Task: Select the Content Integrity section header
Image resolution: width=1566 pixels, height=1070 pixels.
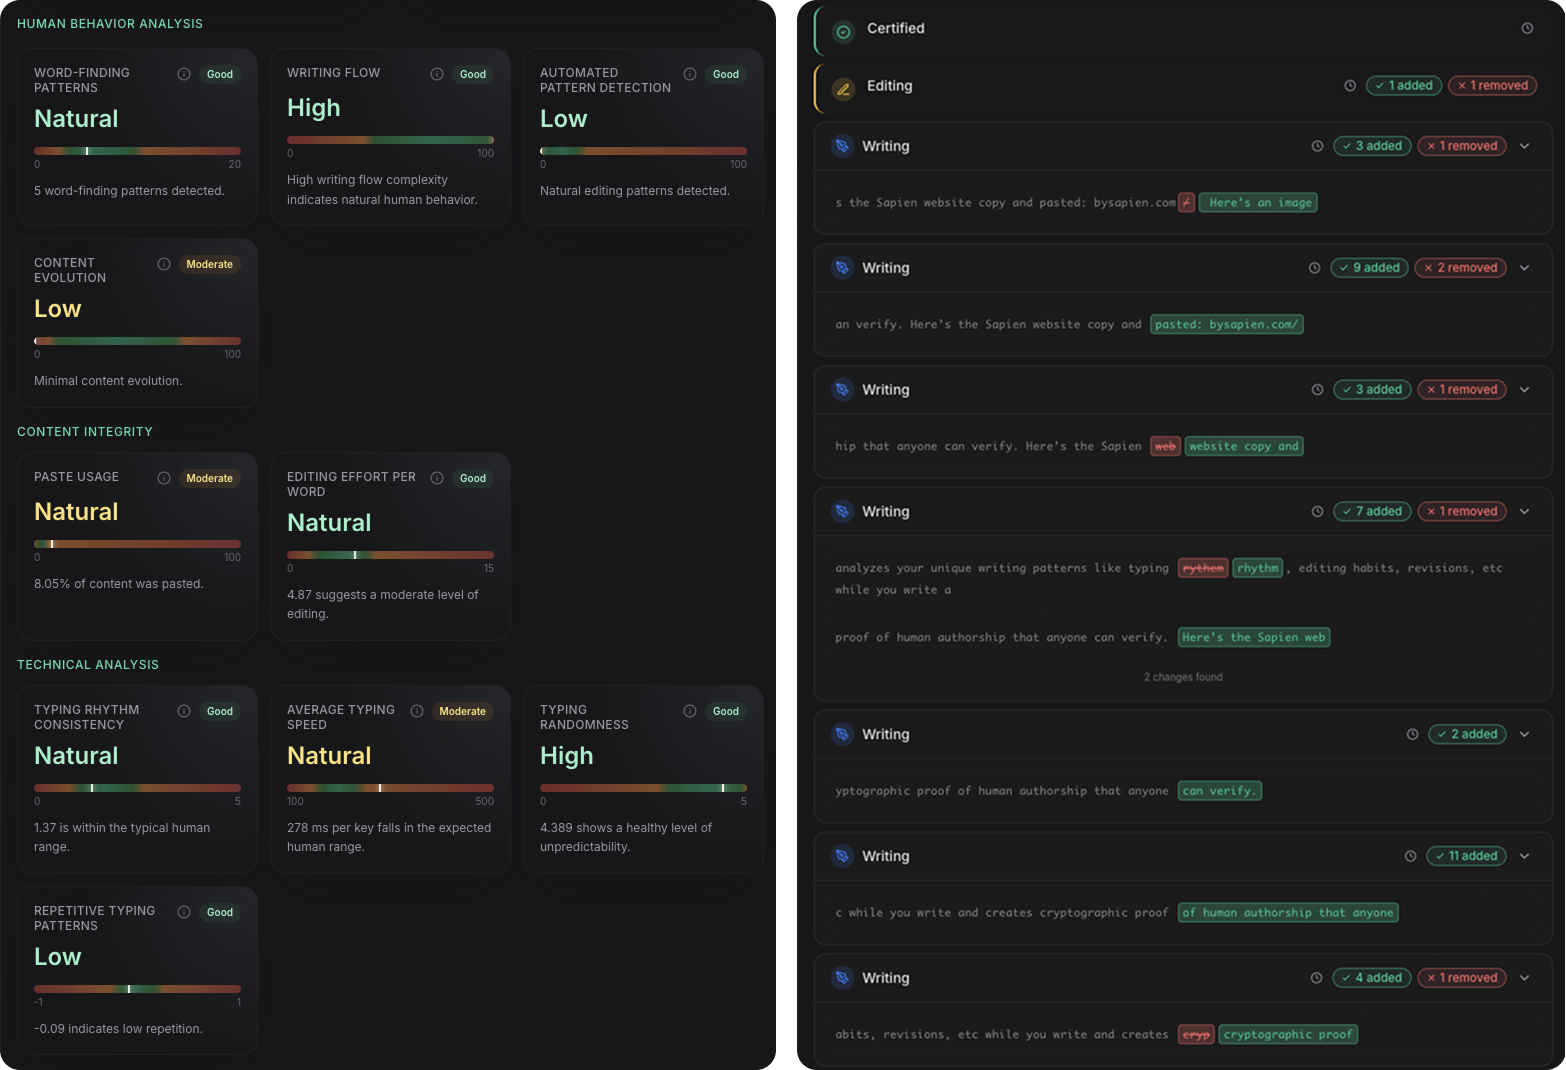Action: point(84,432)
